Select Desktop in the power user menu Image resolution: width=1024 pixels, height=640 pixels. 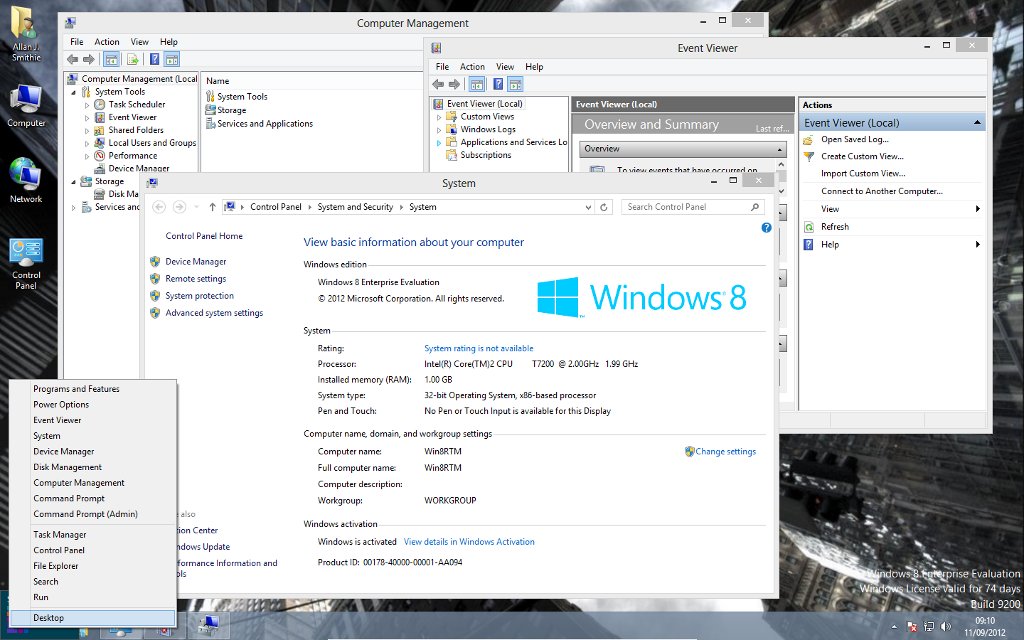[93, 618]
